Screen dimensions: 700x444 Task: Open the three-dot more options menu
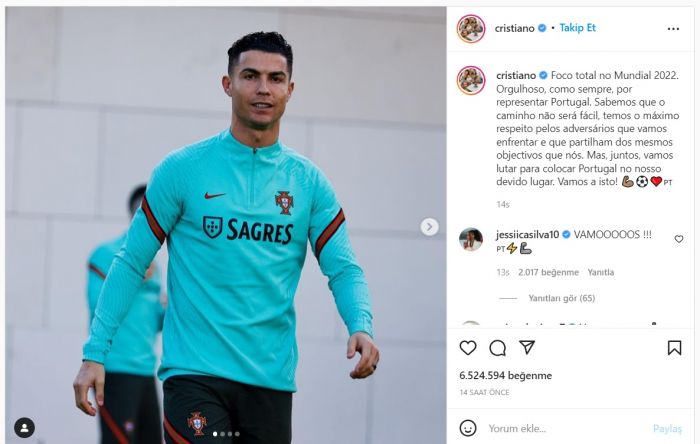coord(673,29)
